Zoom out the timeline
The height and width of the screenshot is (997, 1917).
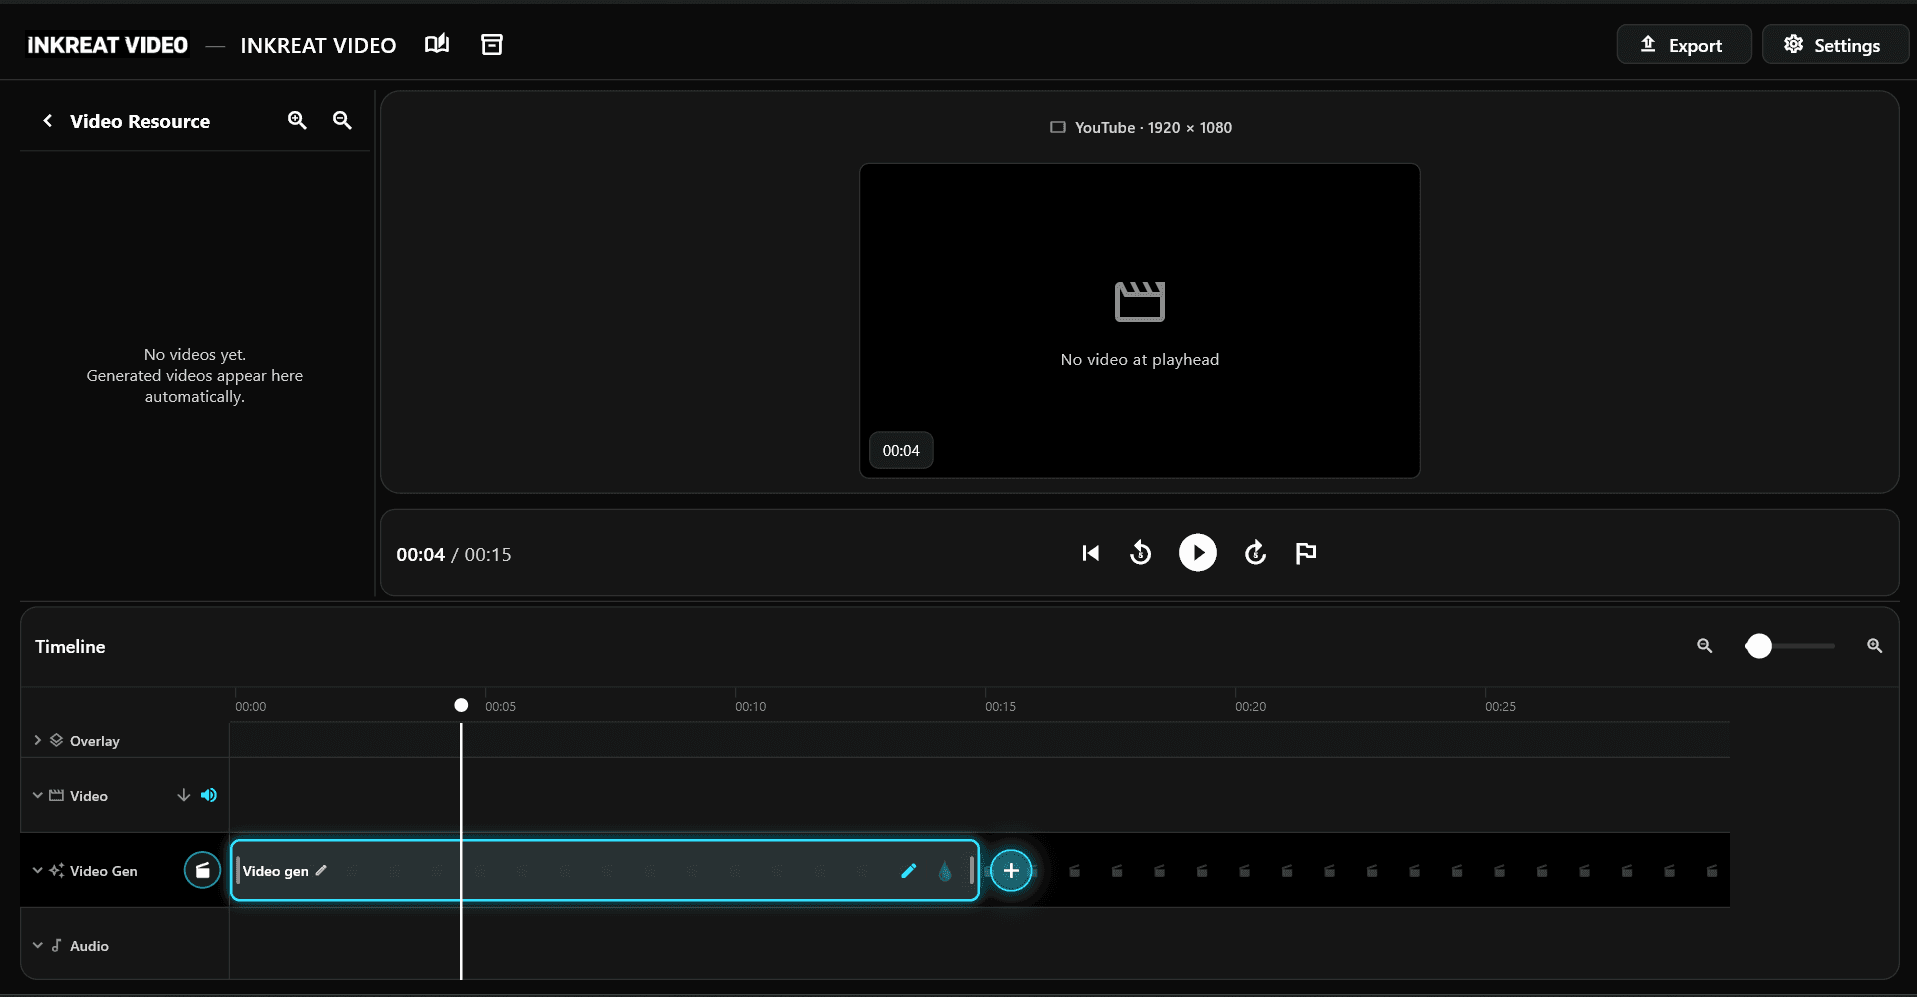(x=1705, y=646)
